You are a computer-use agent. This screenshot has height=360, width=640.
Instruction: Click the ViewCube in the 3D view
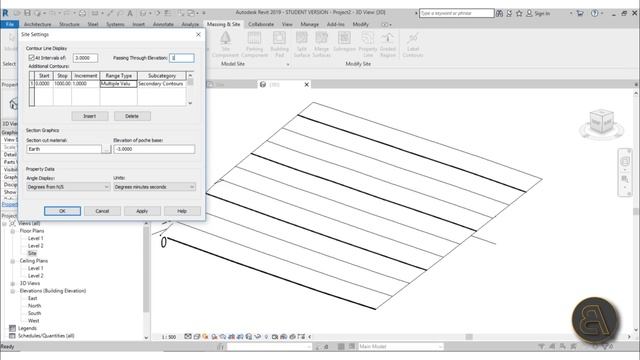602,122
